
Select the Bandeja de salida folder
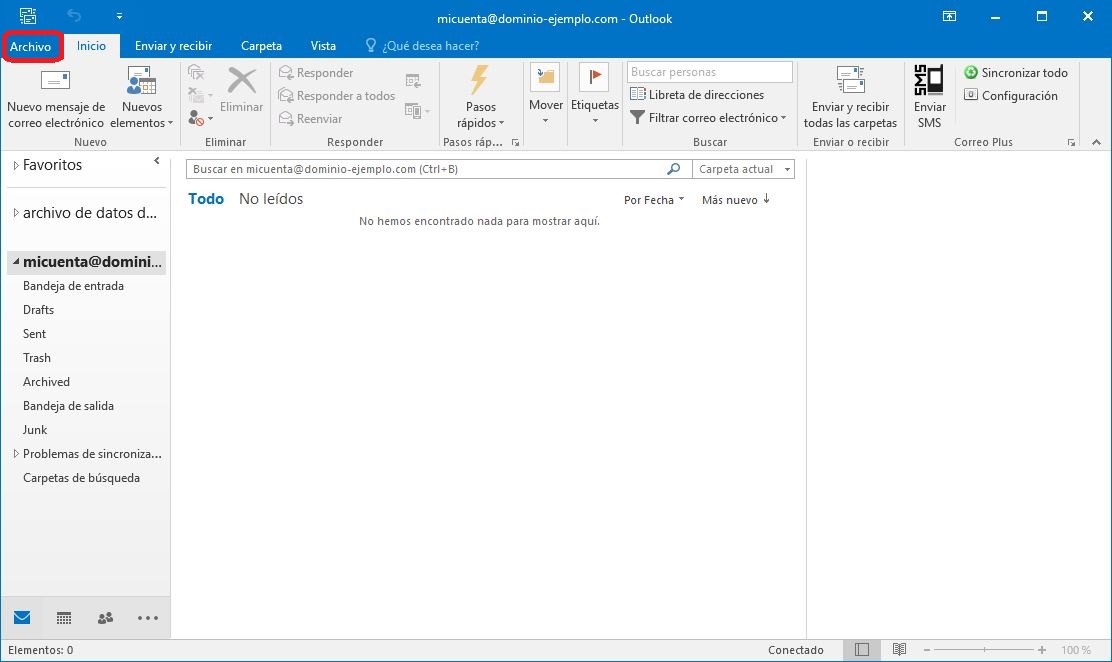68,406
